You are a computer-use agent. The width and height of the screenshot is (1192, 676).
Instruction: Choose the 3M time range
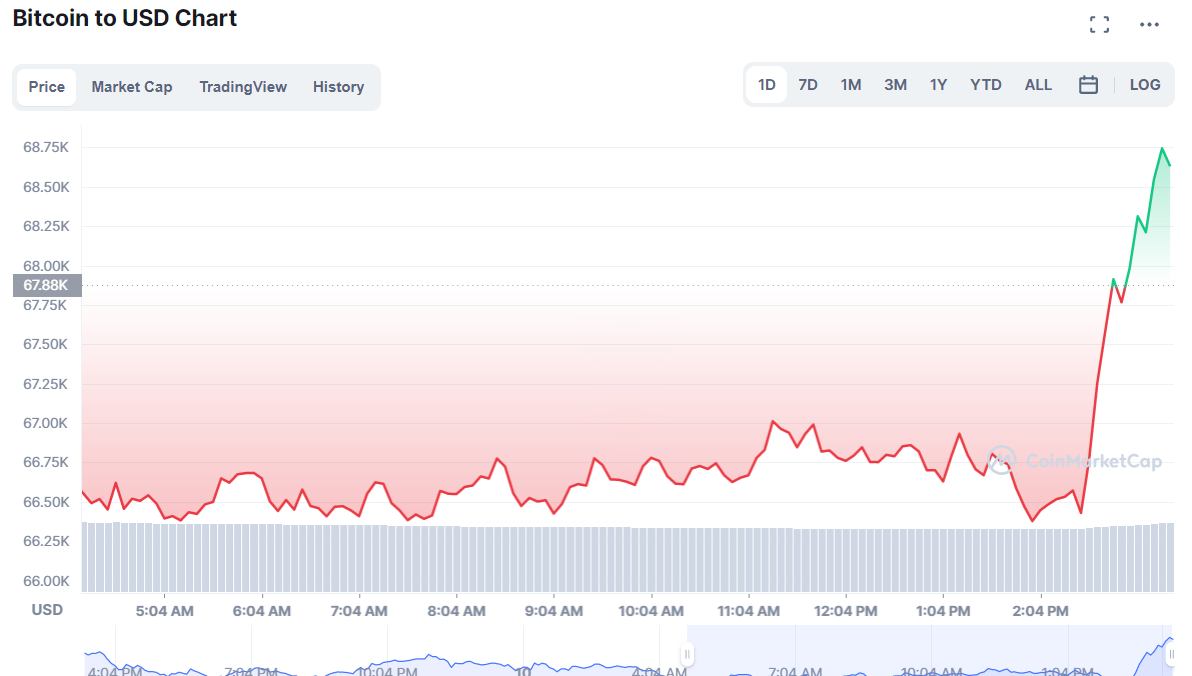pyautogui.click(x=895, y=85)
